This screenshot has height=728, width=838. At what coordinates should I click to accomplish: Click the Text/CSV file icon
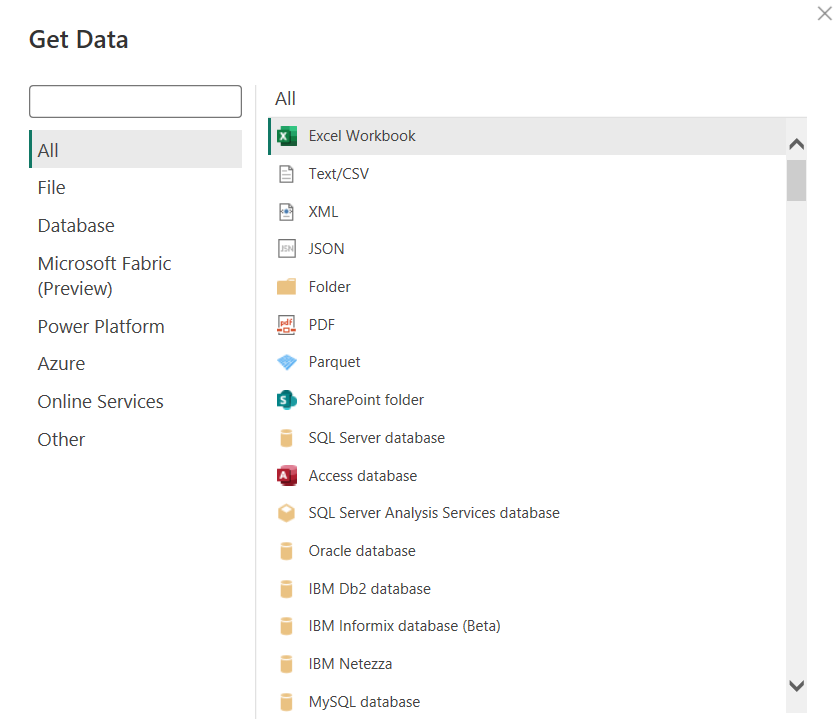(x=287, y=174)
